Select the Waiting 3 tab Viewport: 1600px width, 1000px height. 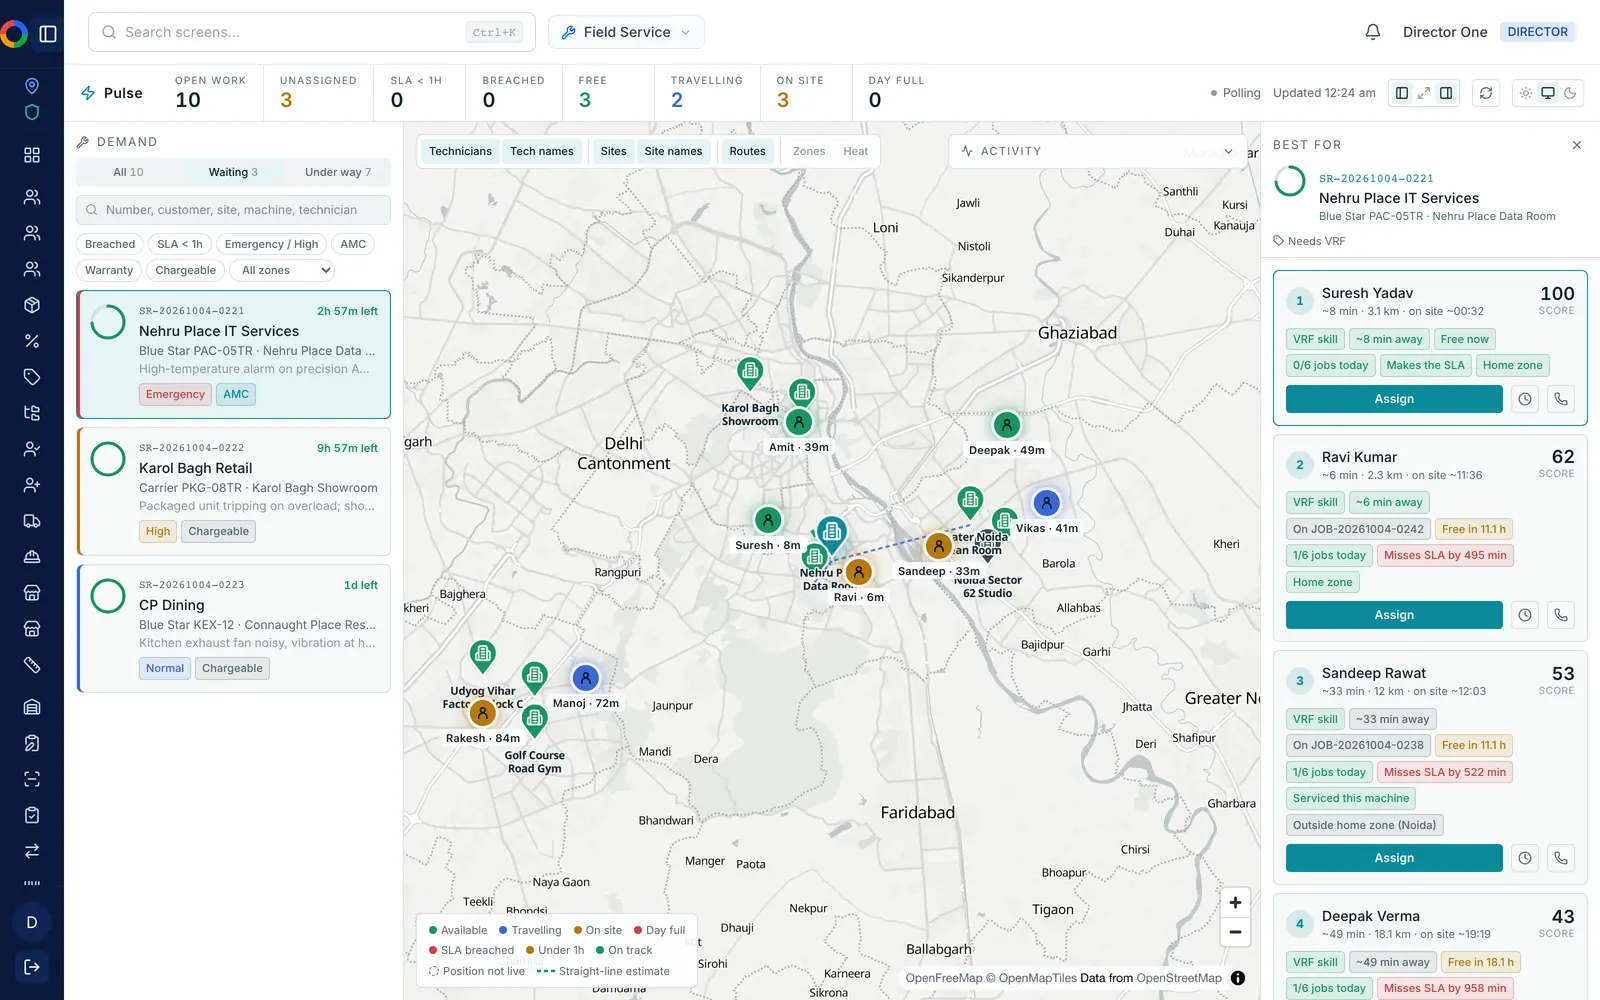(233, 172)
